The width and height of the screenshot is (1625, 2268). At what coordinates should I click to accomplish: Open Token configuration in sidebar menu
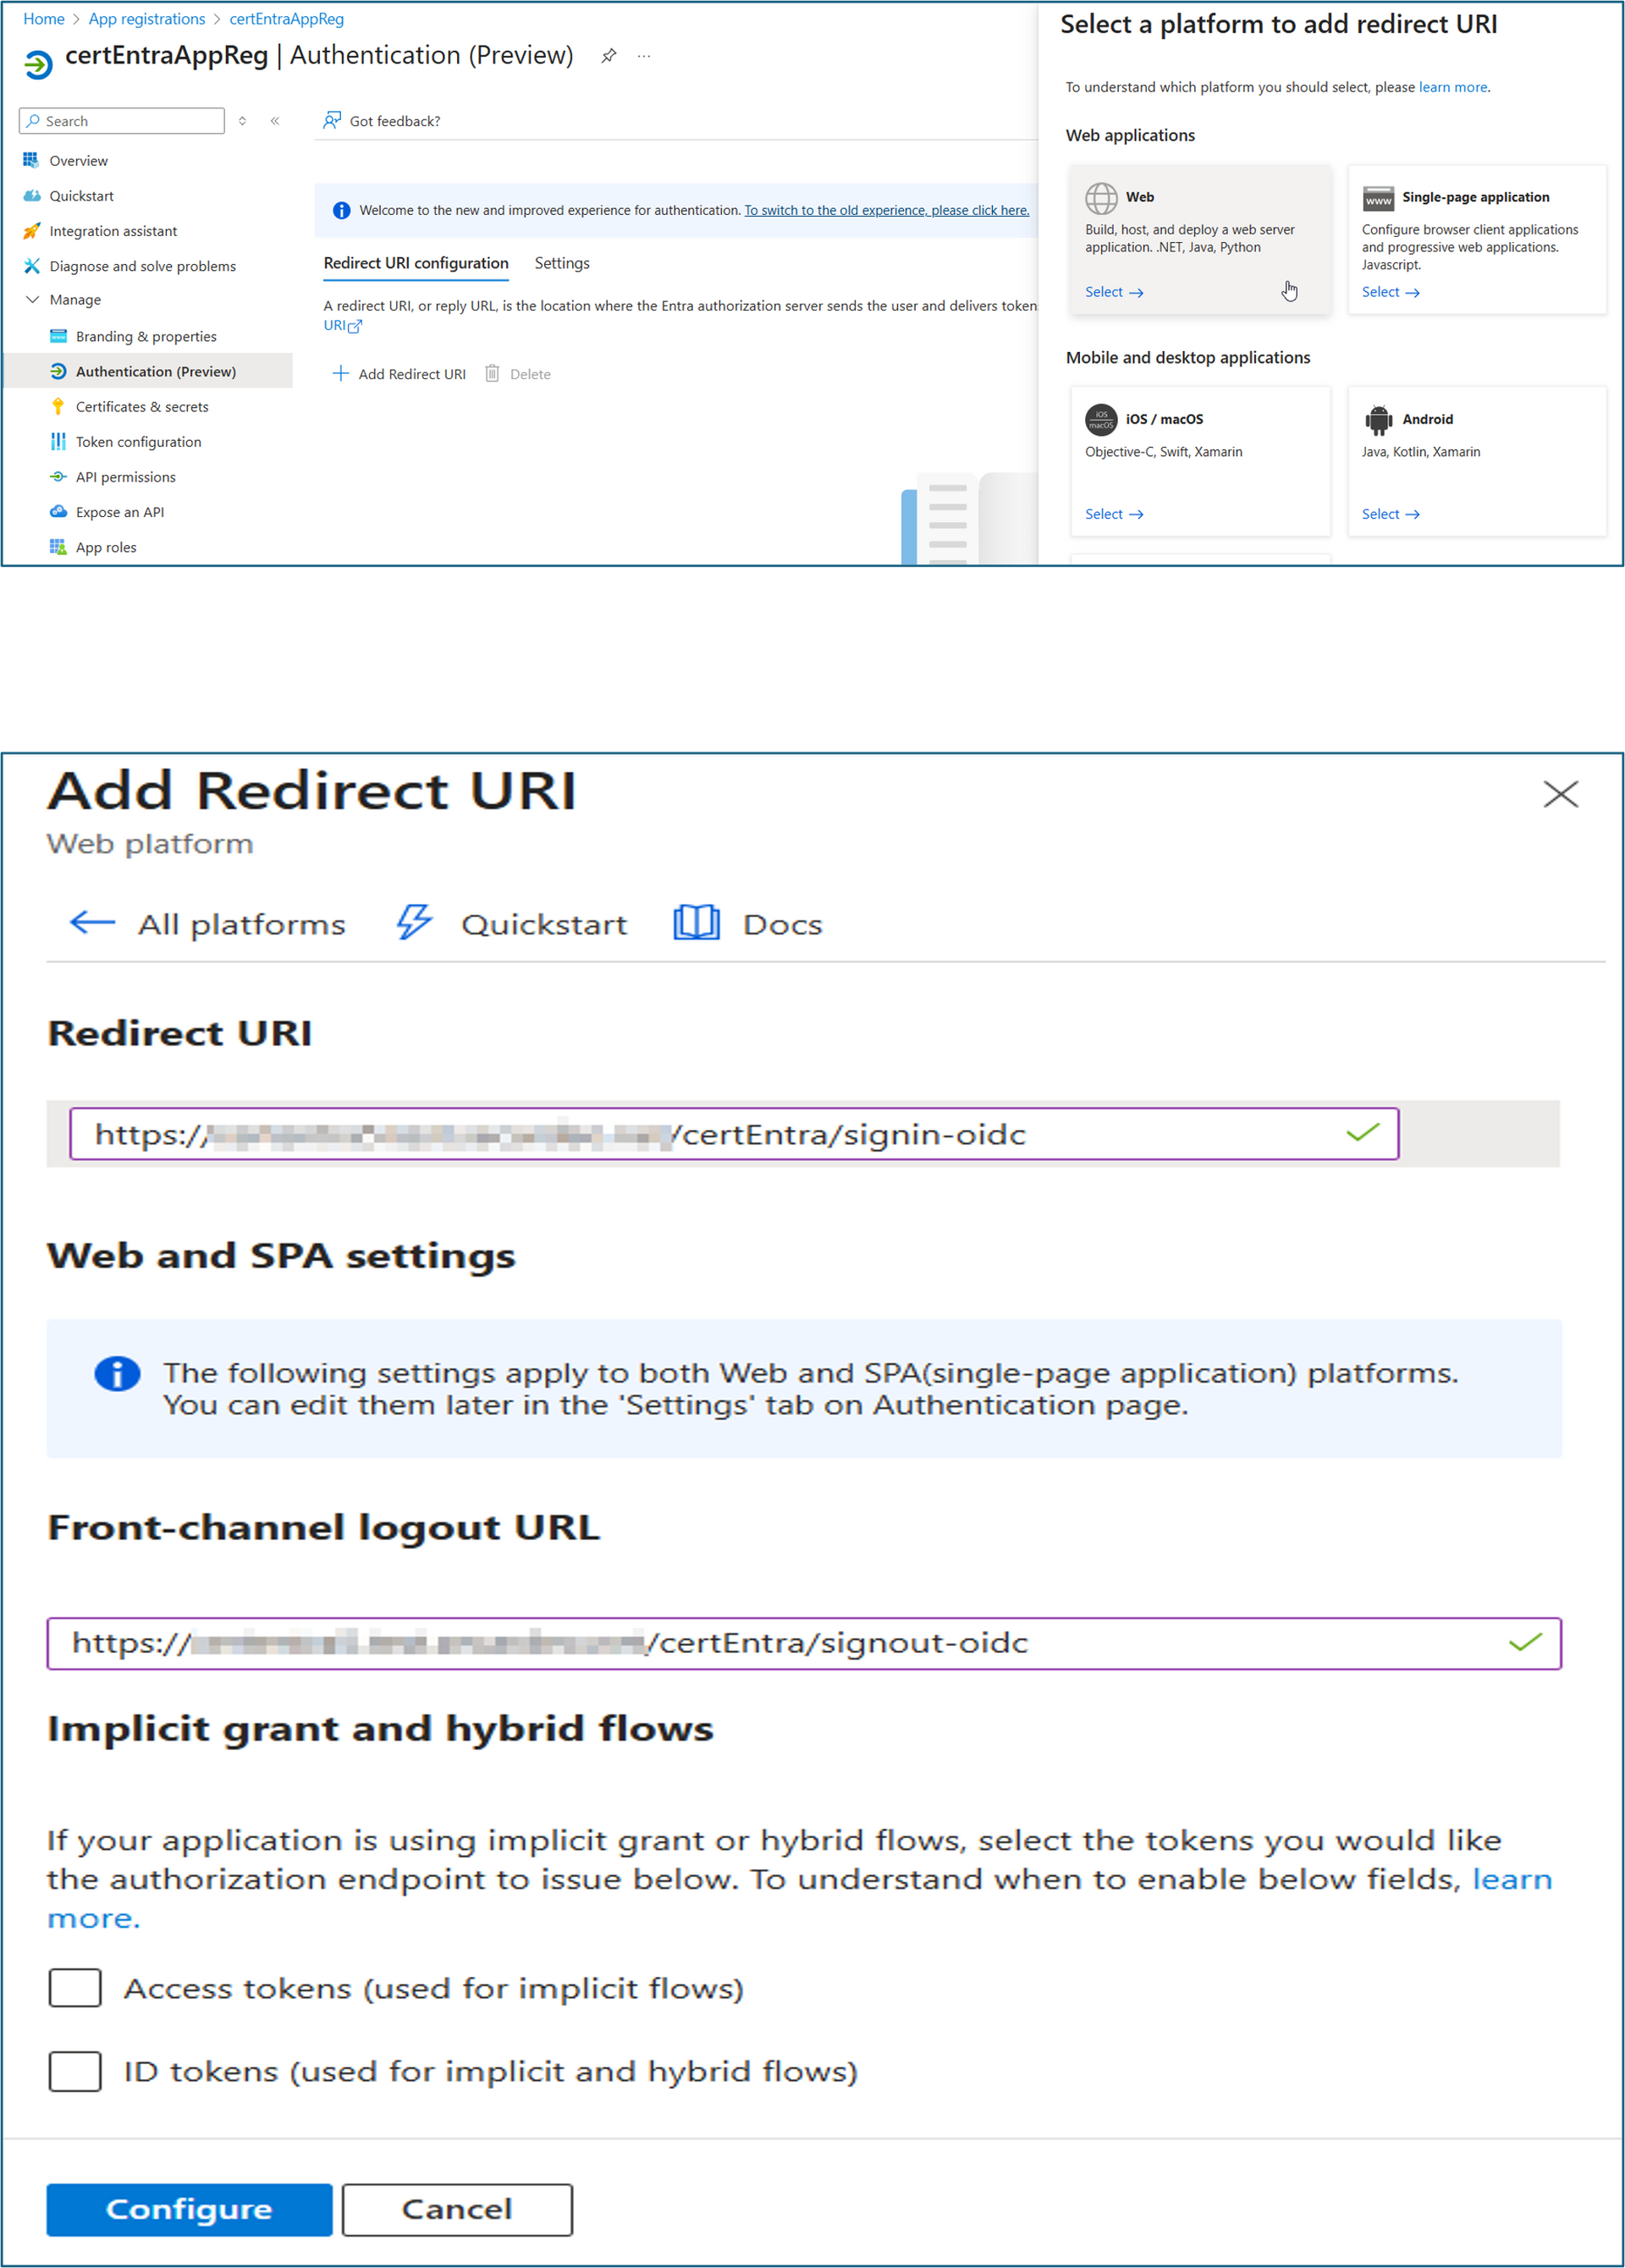[x=138, y=442]
